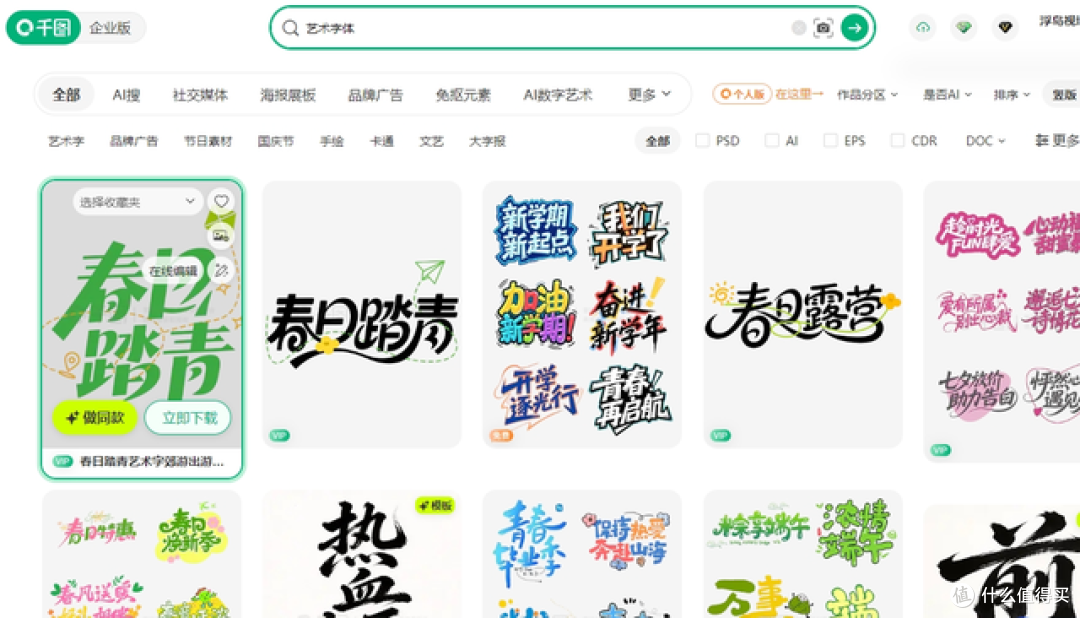
Task: Click the black diamond membership icon
Action: pos(1005,28)
